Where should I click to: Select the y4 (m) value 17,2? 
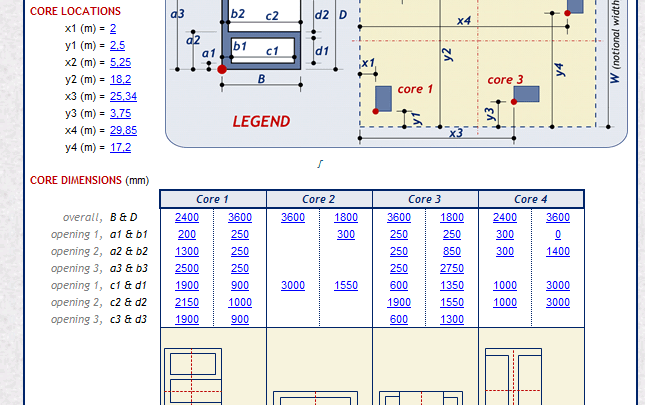pyautogui.click(x=120, y=147)
